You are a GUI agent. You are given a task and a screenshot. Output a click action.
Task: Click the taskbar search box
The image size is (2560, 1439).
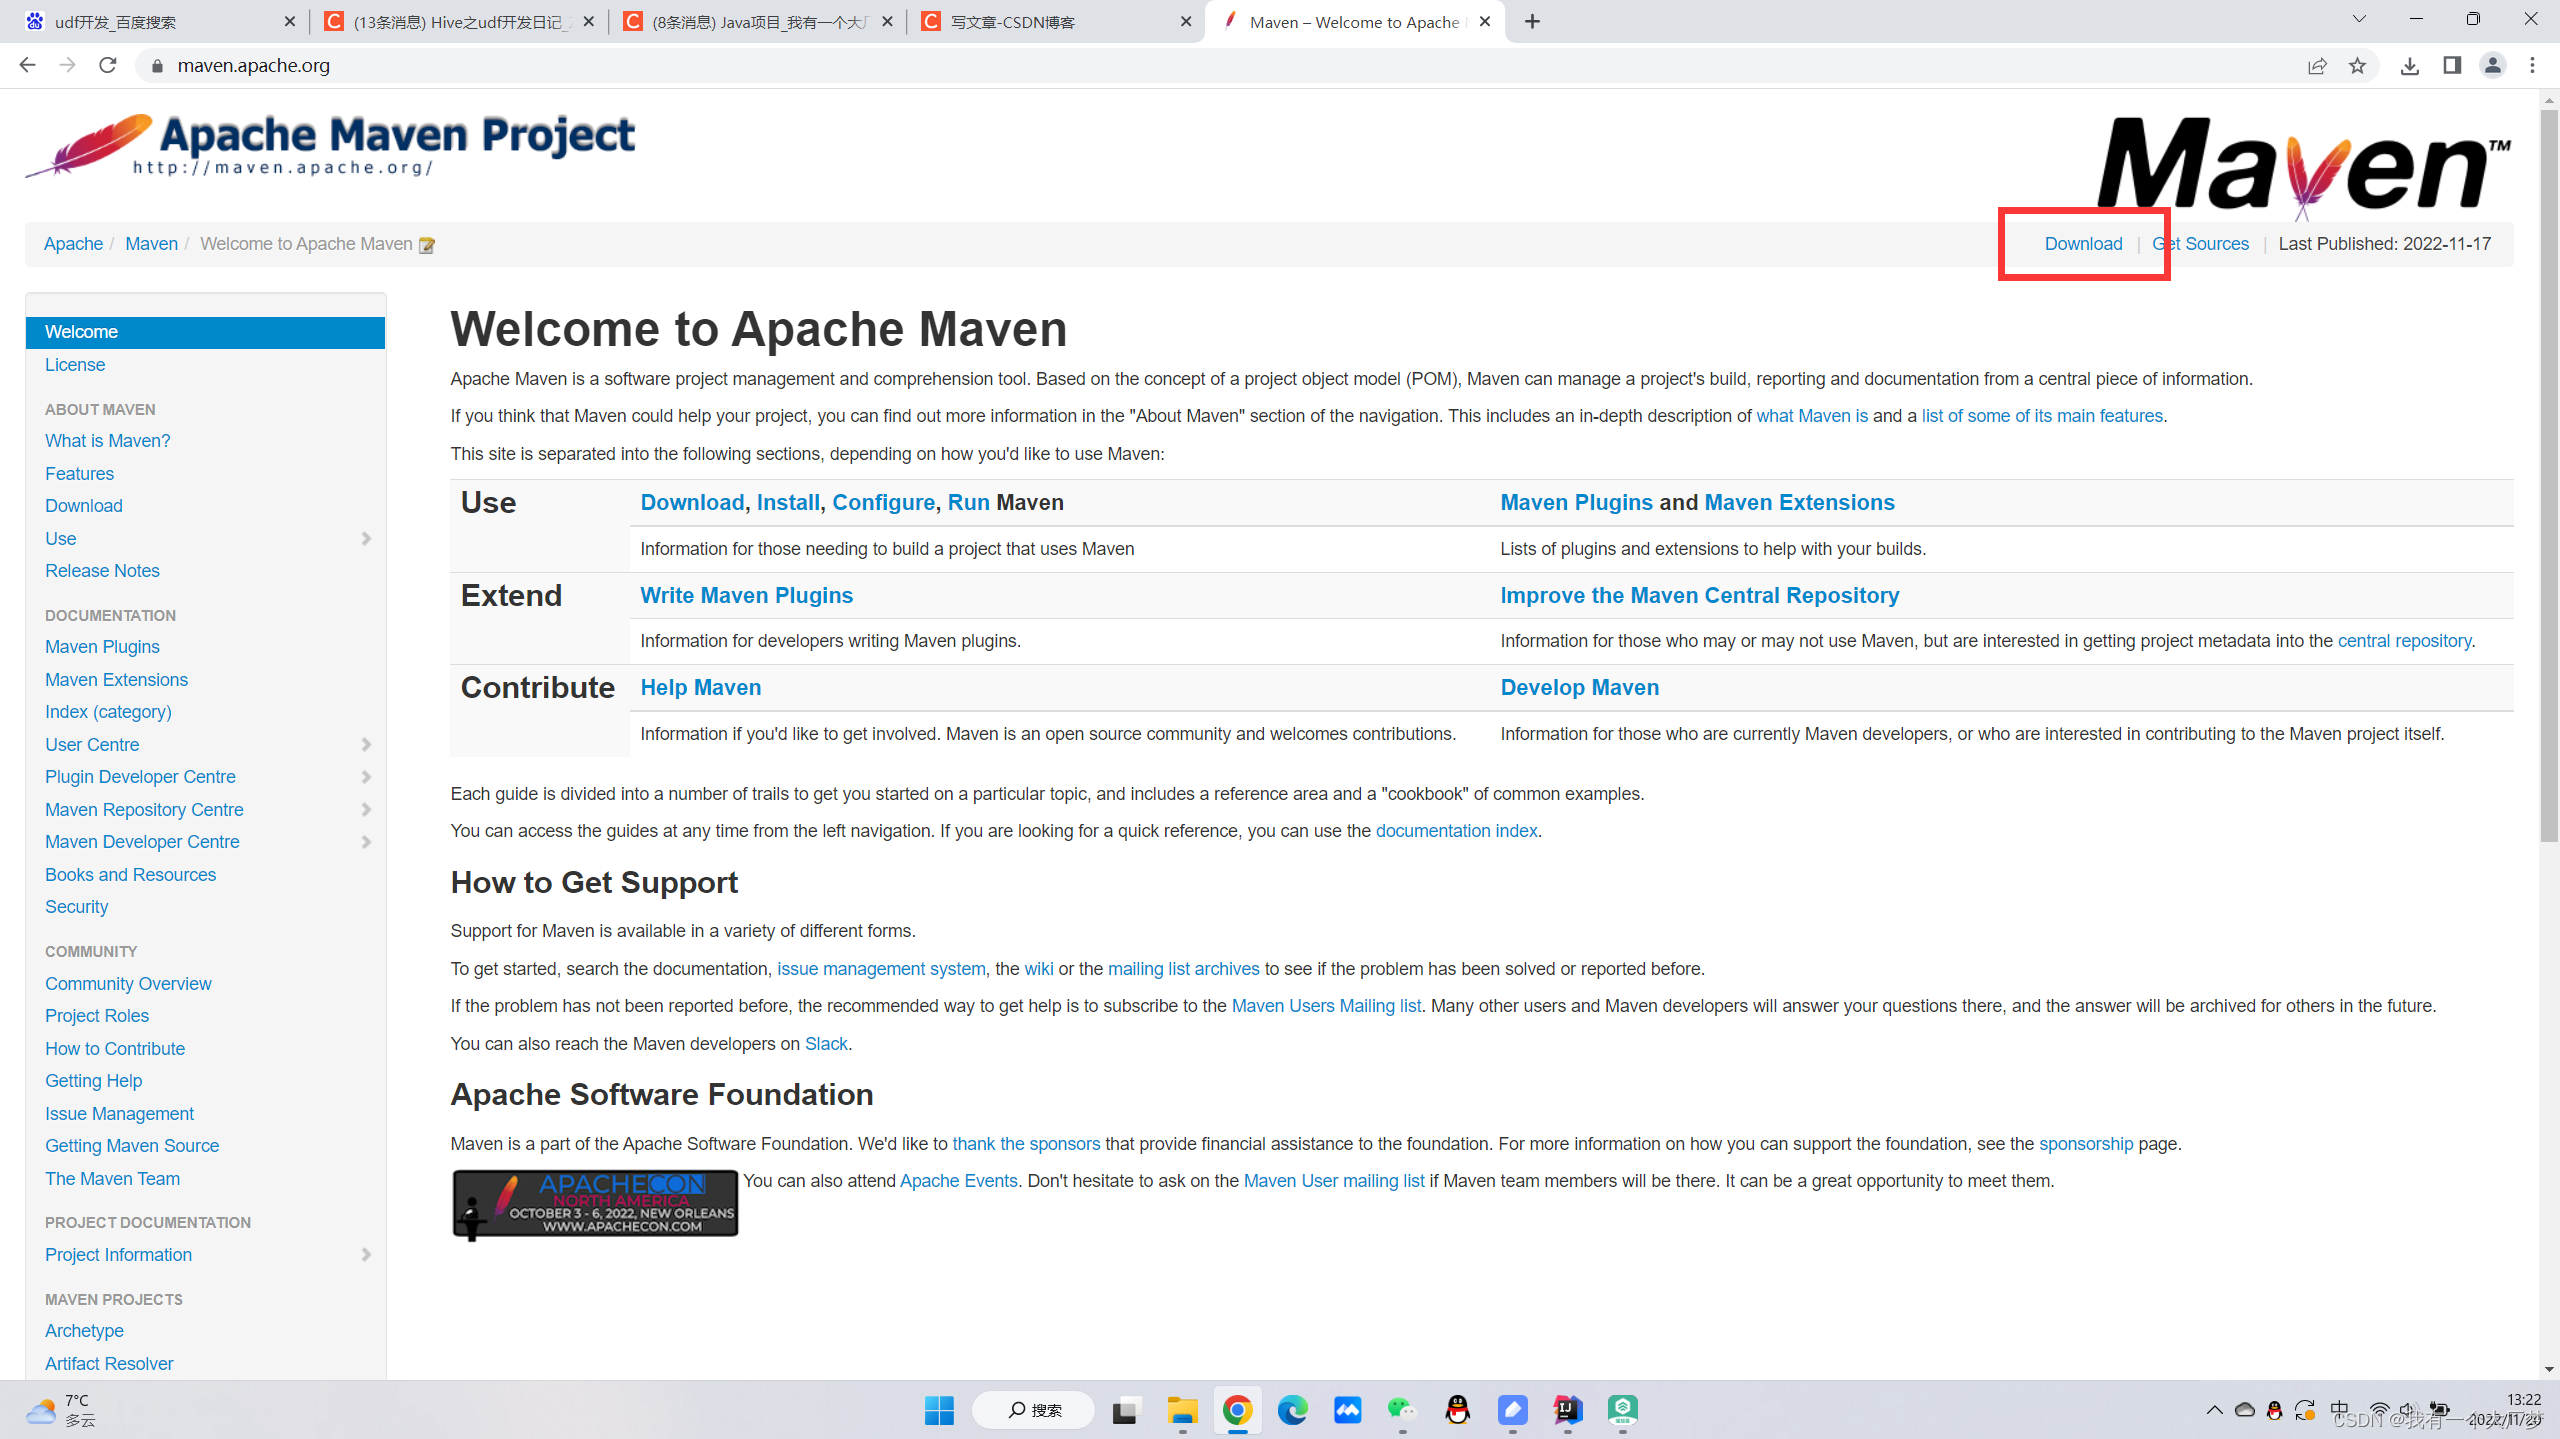coord(1034,1410)
